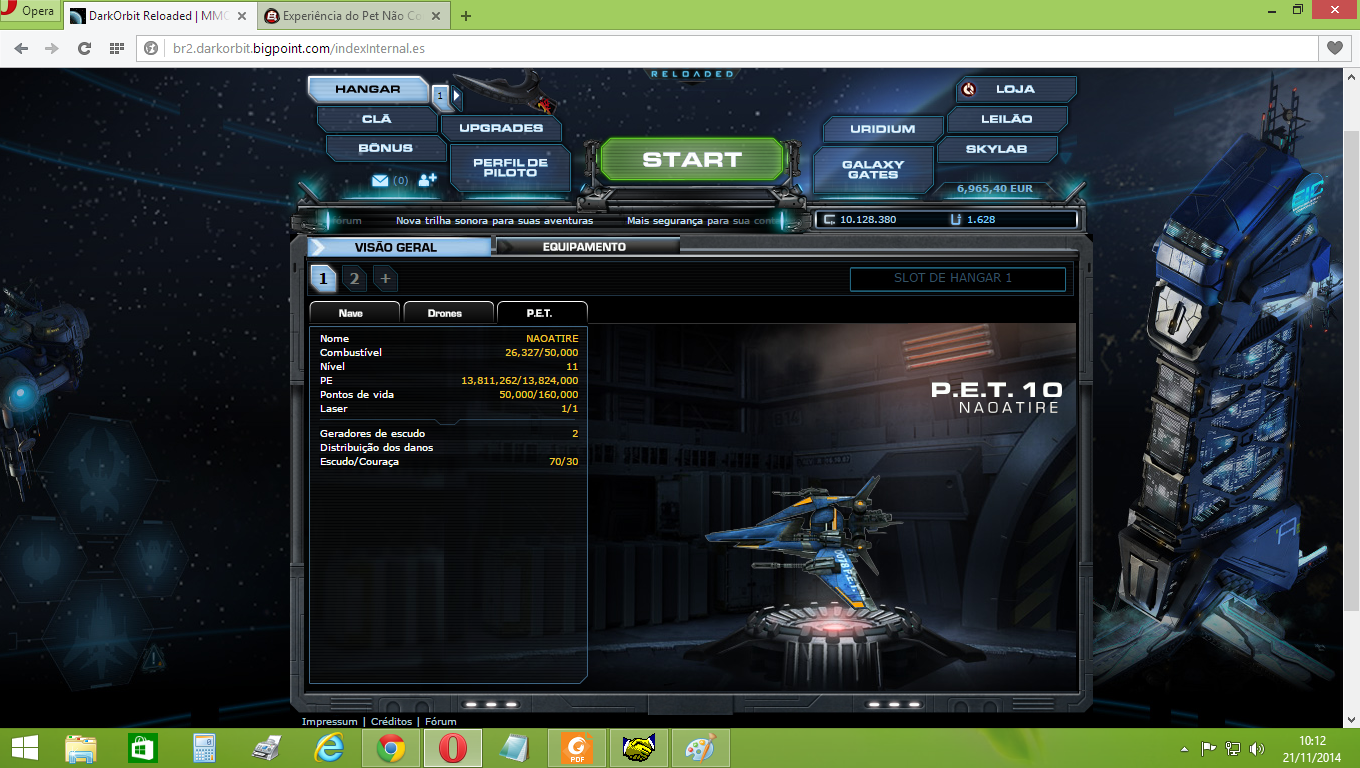This screenshot has width=1360, height=768.
Task: Click the Opera taskbar icon
Action: tap(453, 748)
